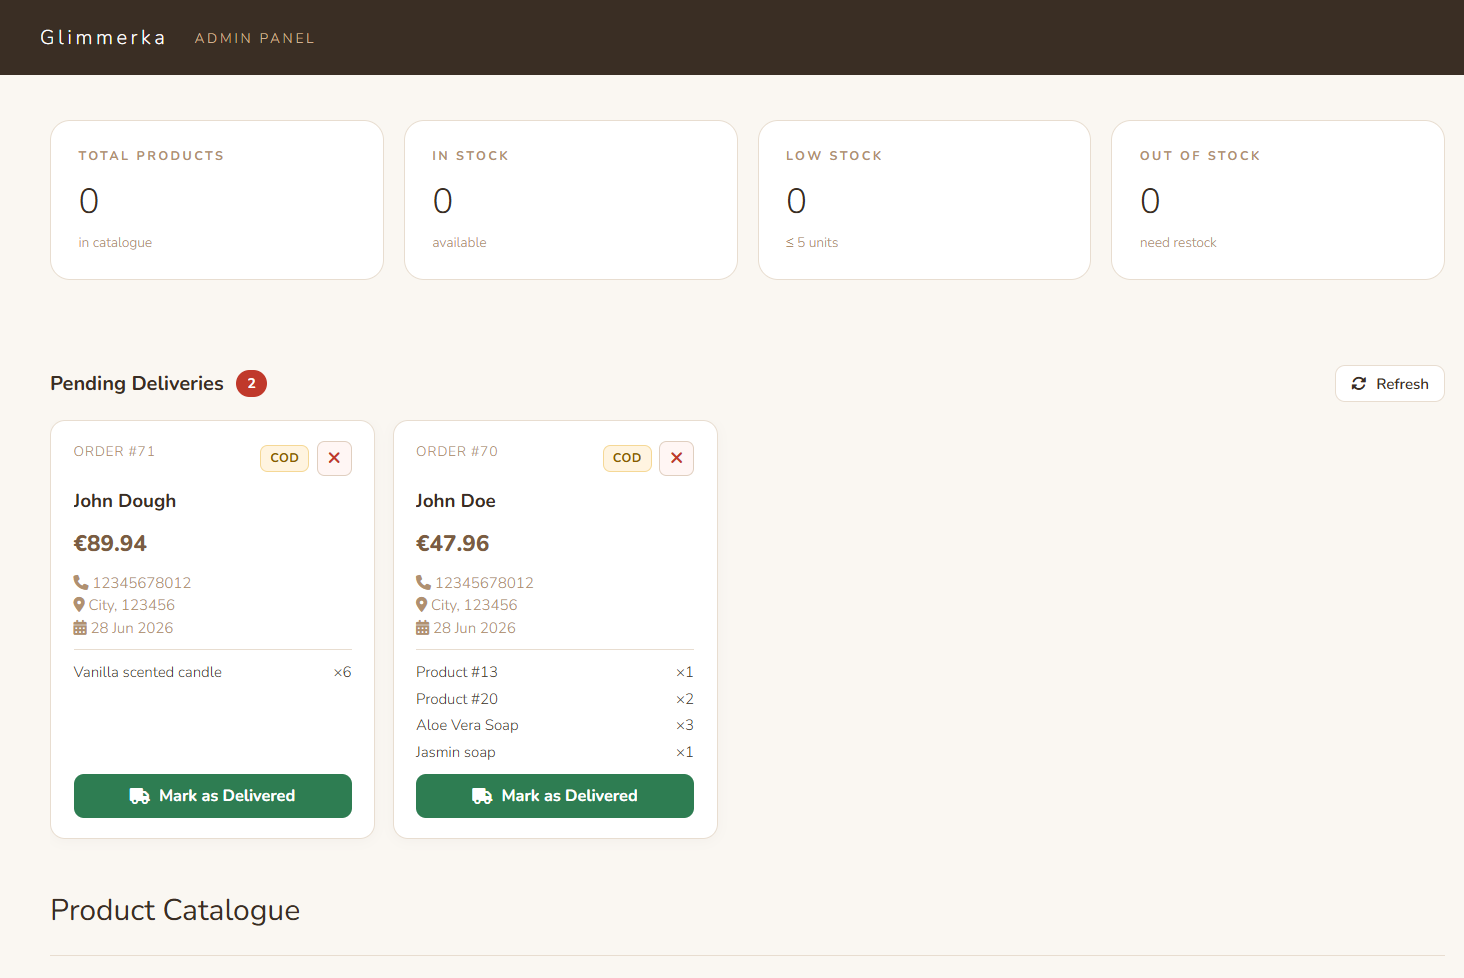Open the Low Stock stat card

coord(924,200)
